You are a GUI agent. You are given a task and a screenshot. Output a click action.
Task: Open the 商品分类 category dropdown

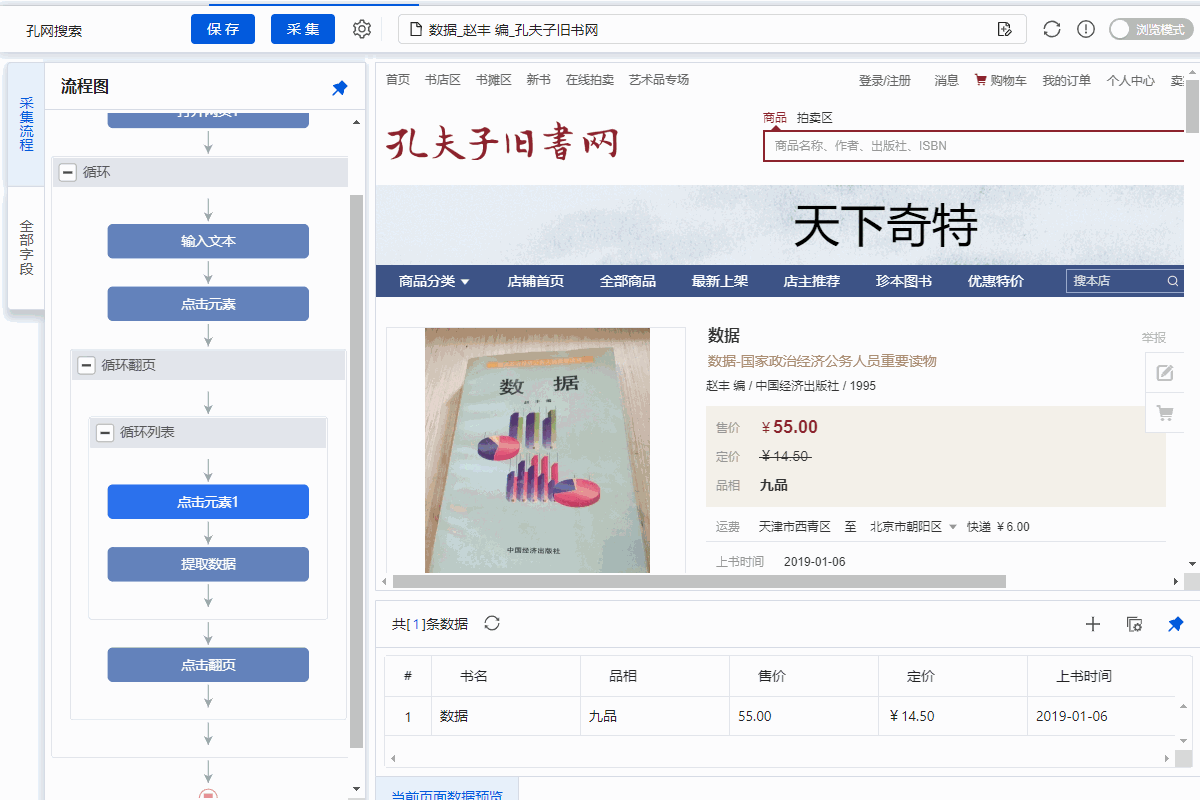434,281
